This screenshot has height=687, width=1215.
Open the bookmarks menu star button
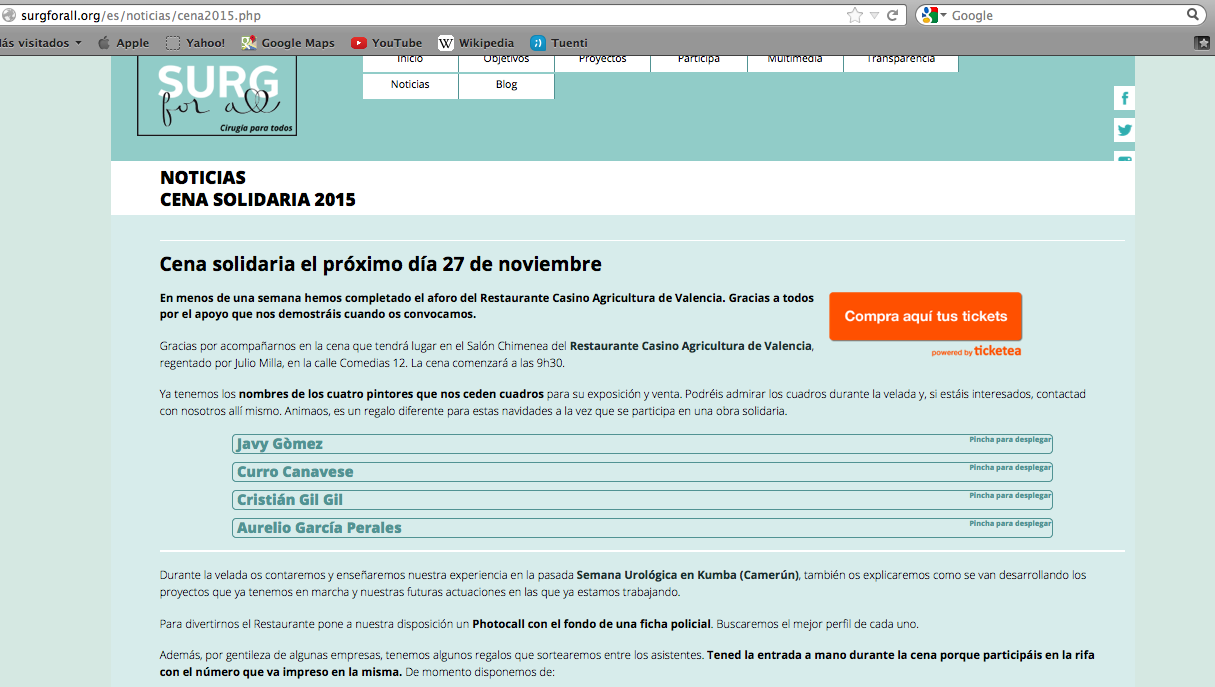pos(1203,43)
